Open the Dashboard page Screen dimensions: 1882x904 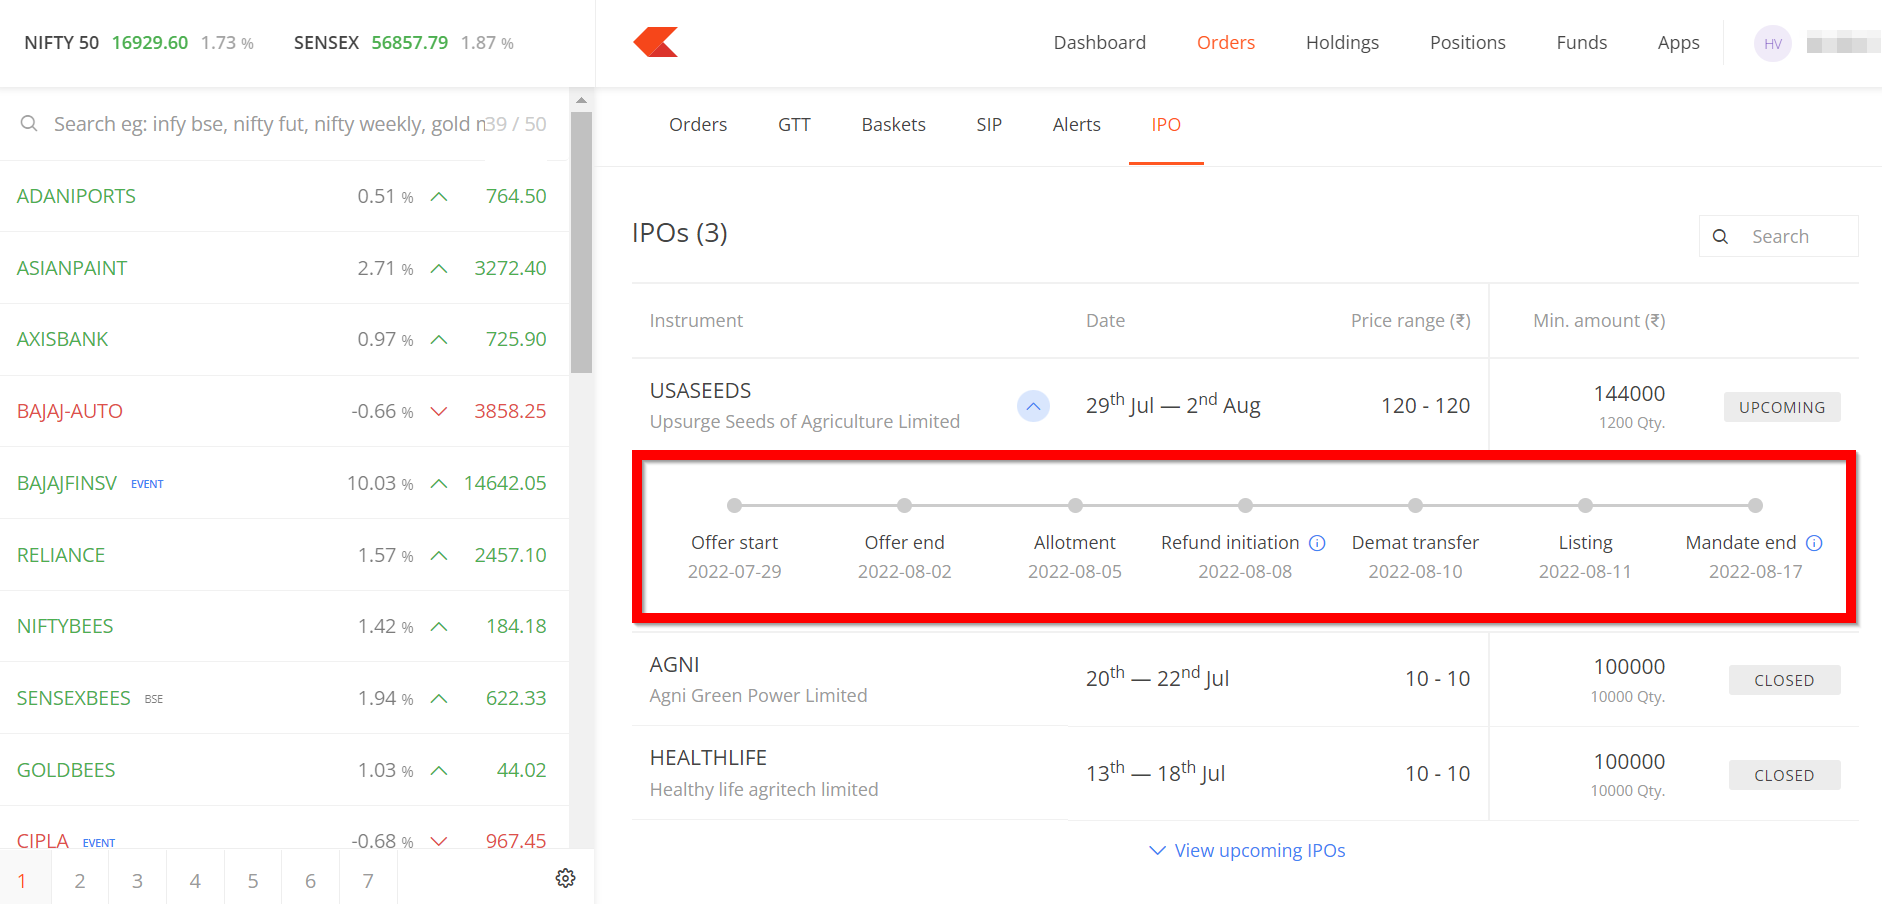point(1100,43)
